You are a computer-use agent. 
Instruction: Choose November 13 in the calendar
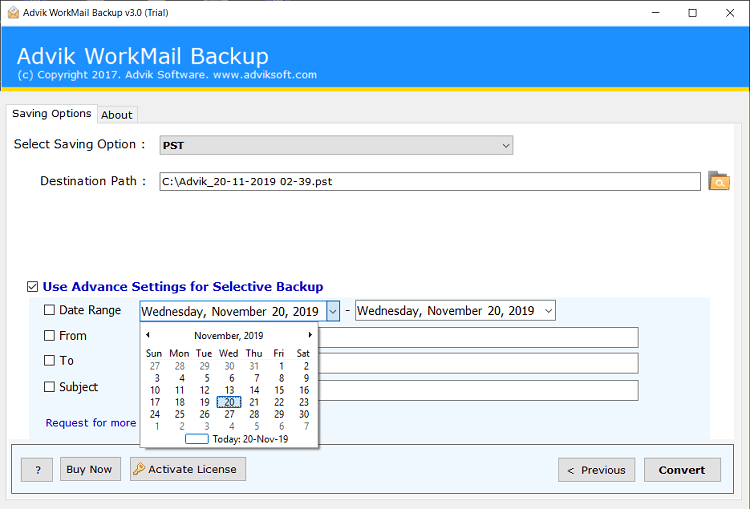tap(229, 390)
